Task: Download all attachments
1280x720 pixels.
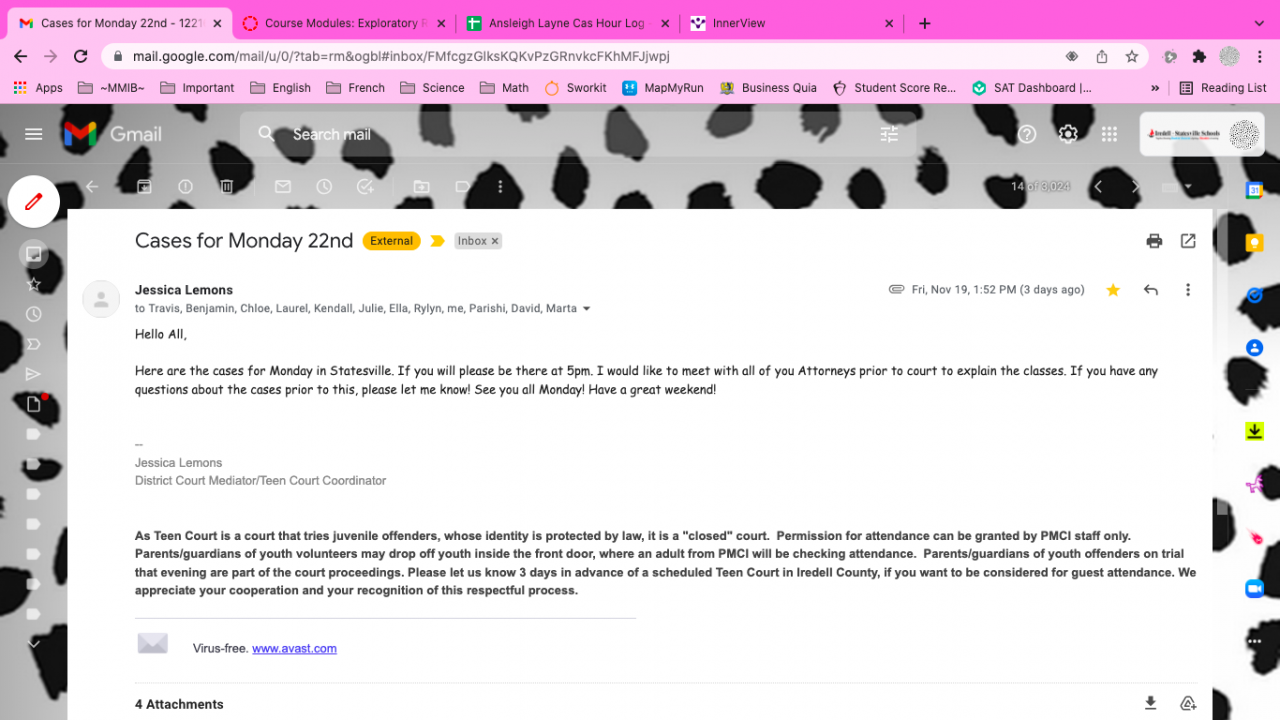Action: (x=1151, y=703)
